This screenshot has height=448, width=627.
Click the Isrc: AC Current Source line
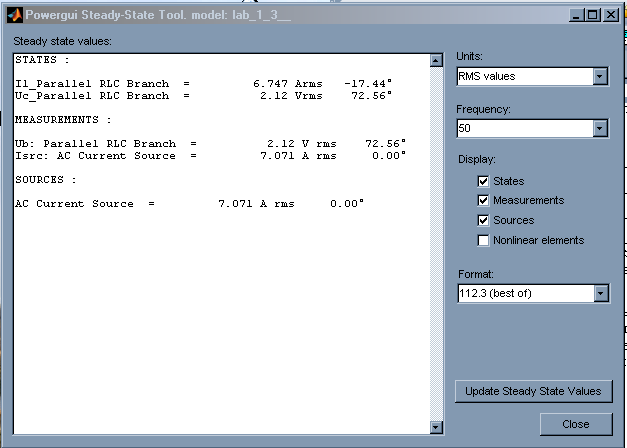pyautogui.click(x=210, y=156)
